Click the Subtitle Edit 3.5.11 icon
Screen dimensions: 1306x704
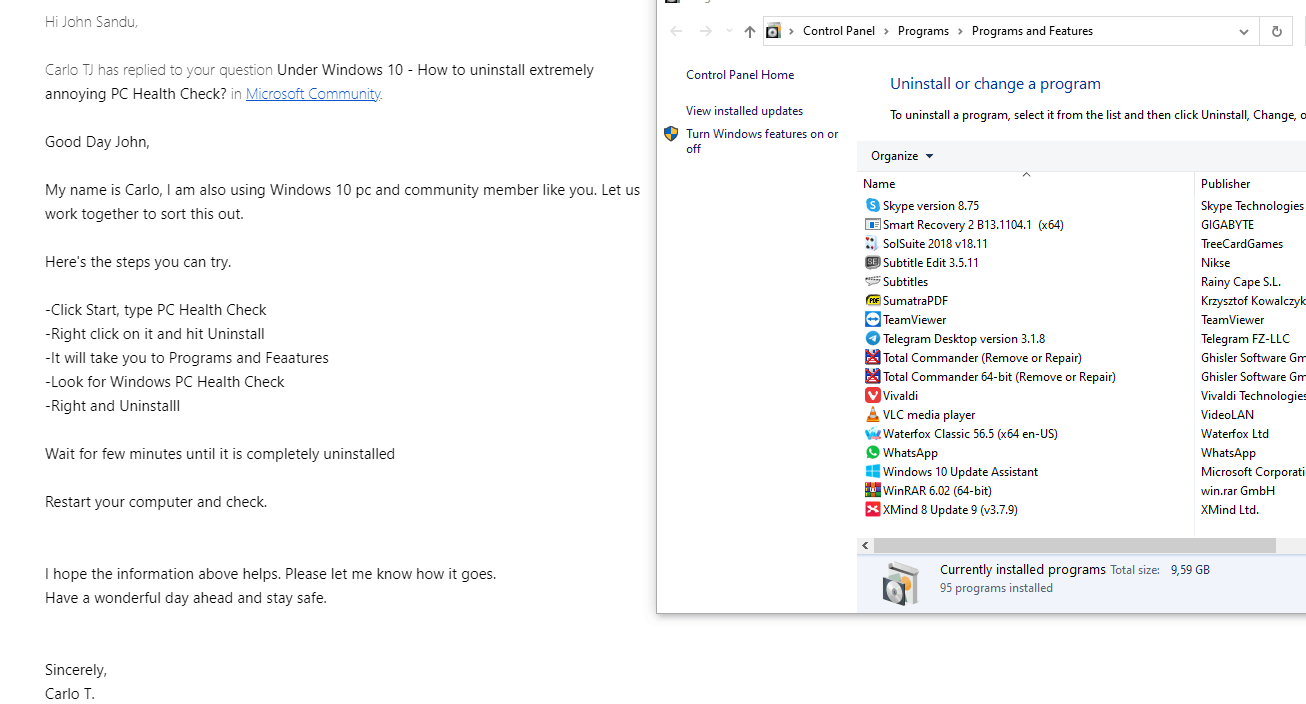click(x=872, y=262)
